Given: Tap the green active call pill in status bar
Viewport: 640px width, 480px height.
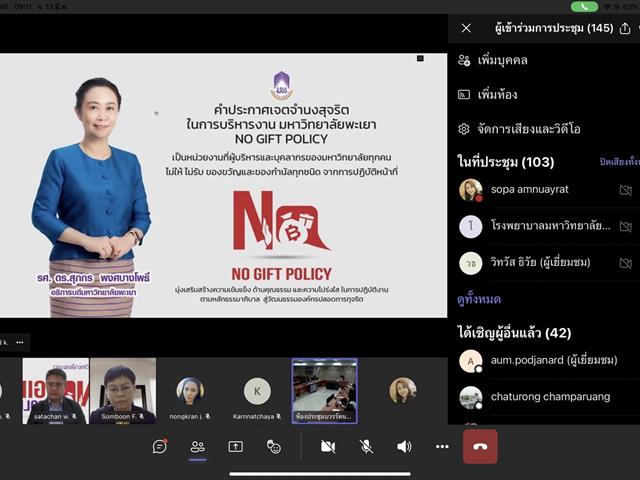Looking at the screenshot, I should (584, 7).
